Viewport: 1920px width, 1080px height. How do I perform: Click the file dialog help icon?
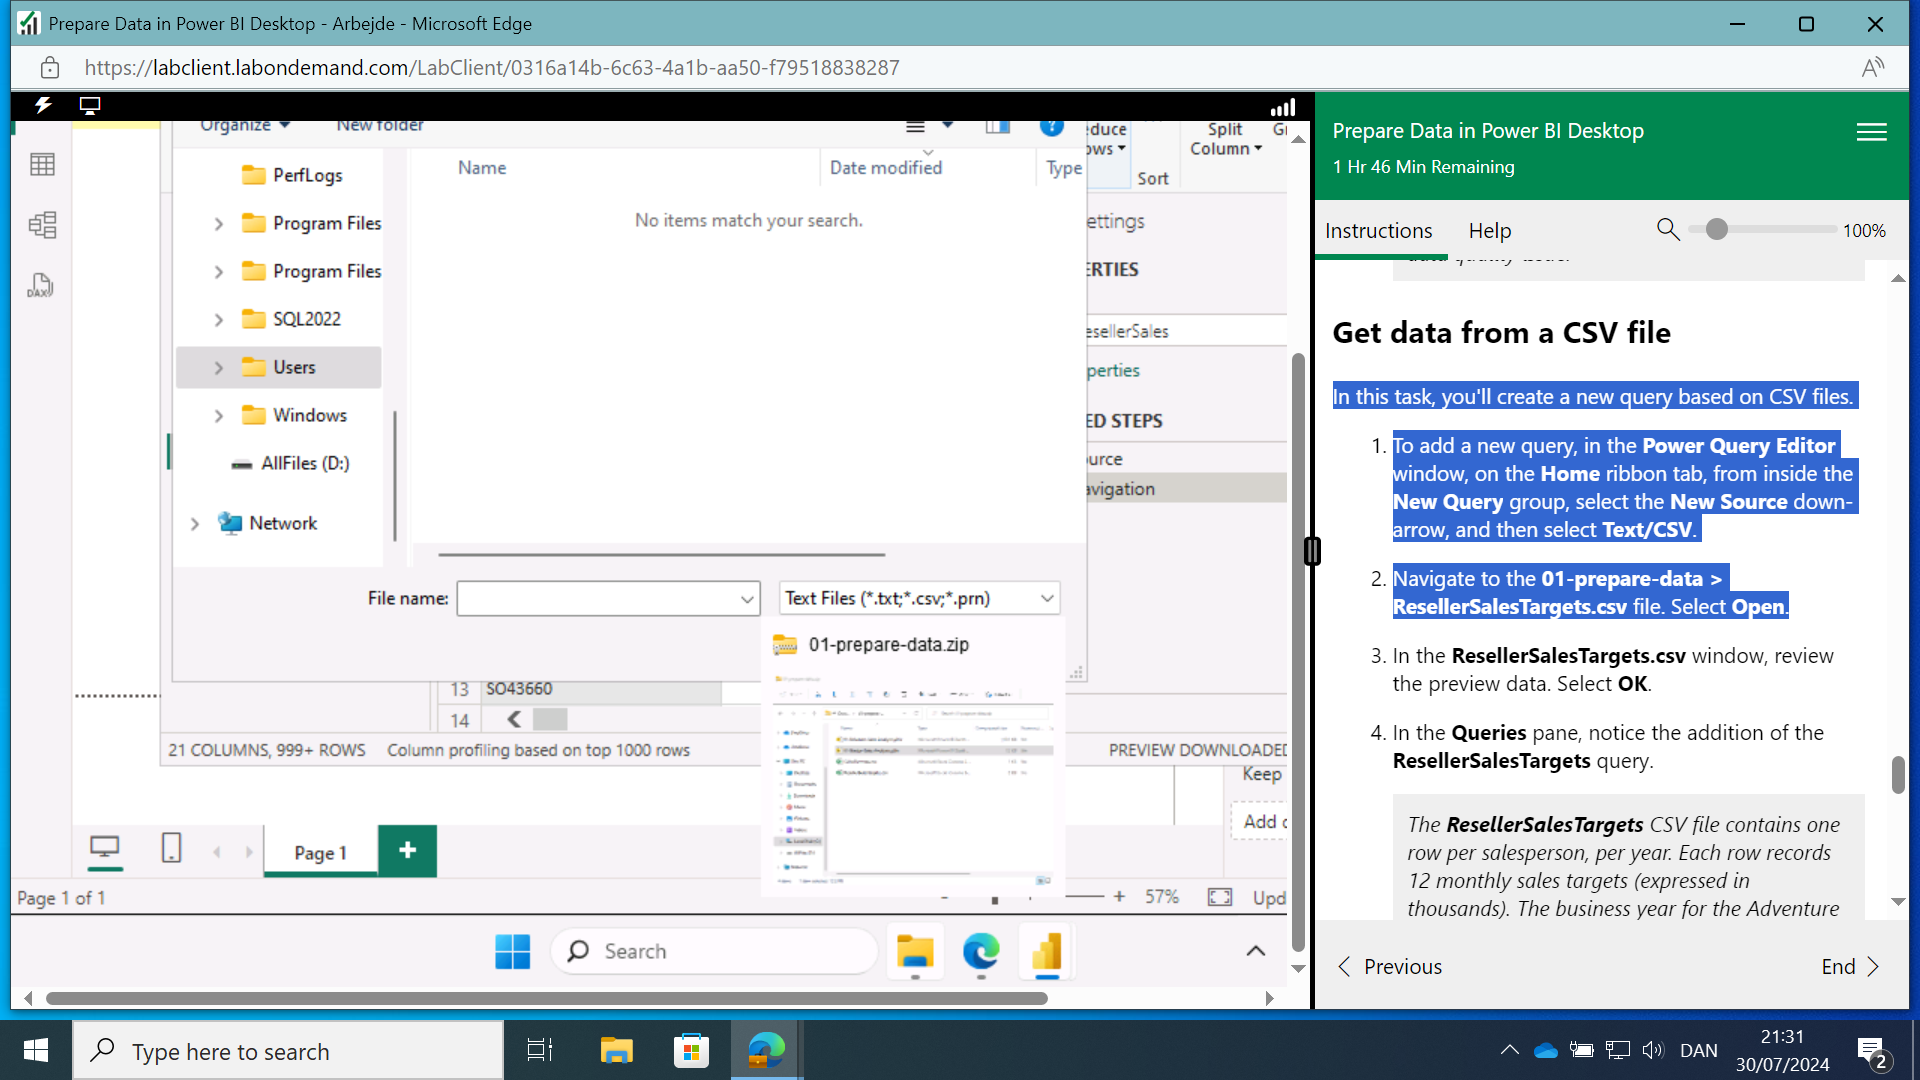(1051, 127)
